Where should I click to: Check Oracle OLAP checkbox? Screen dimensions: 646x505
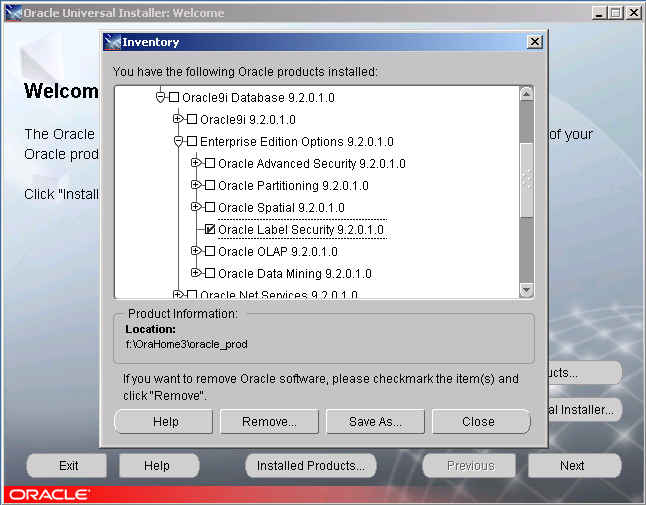(x=210, y=251)
